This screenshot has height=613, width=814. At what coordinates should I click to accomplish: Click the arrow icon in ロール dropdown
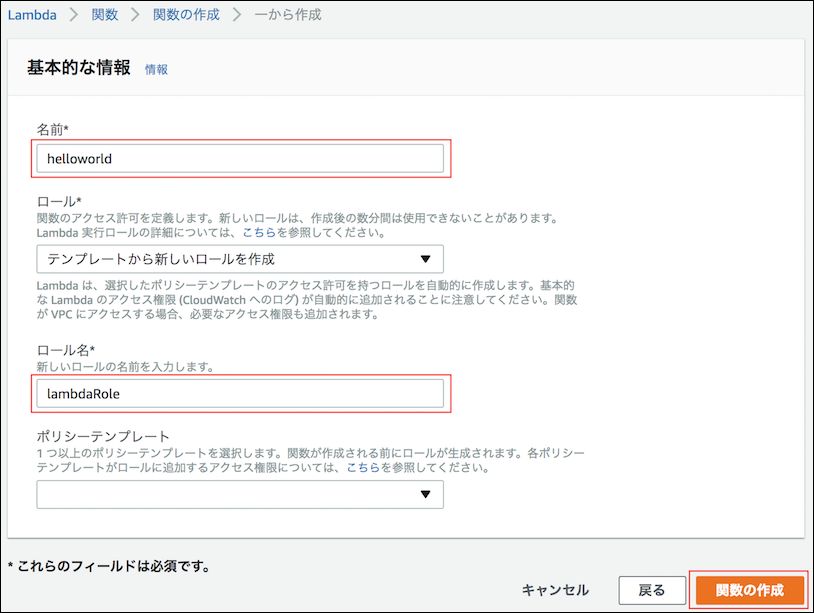tap(425, 259)
